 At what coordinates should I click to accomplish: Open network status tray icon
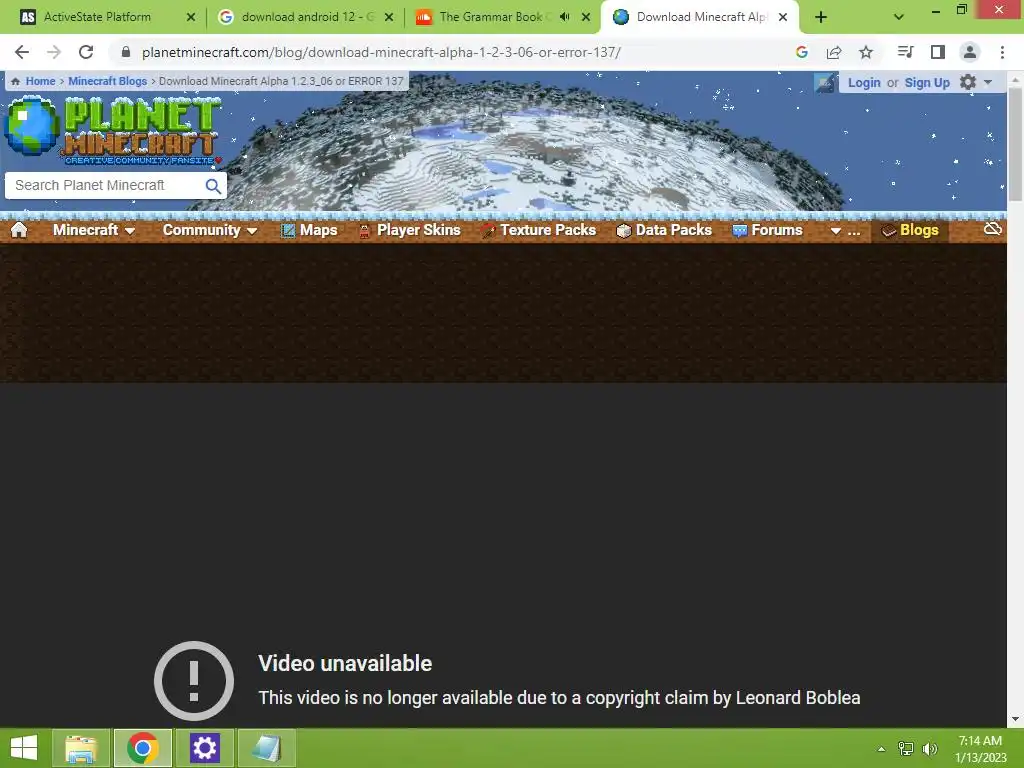[906, 749]
